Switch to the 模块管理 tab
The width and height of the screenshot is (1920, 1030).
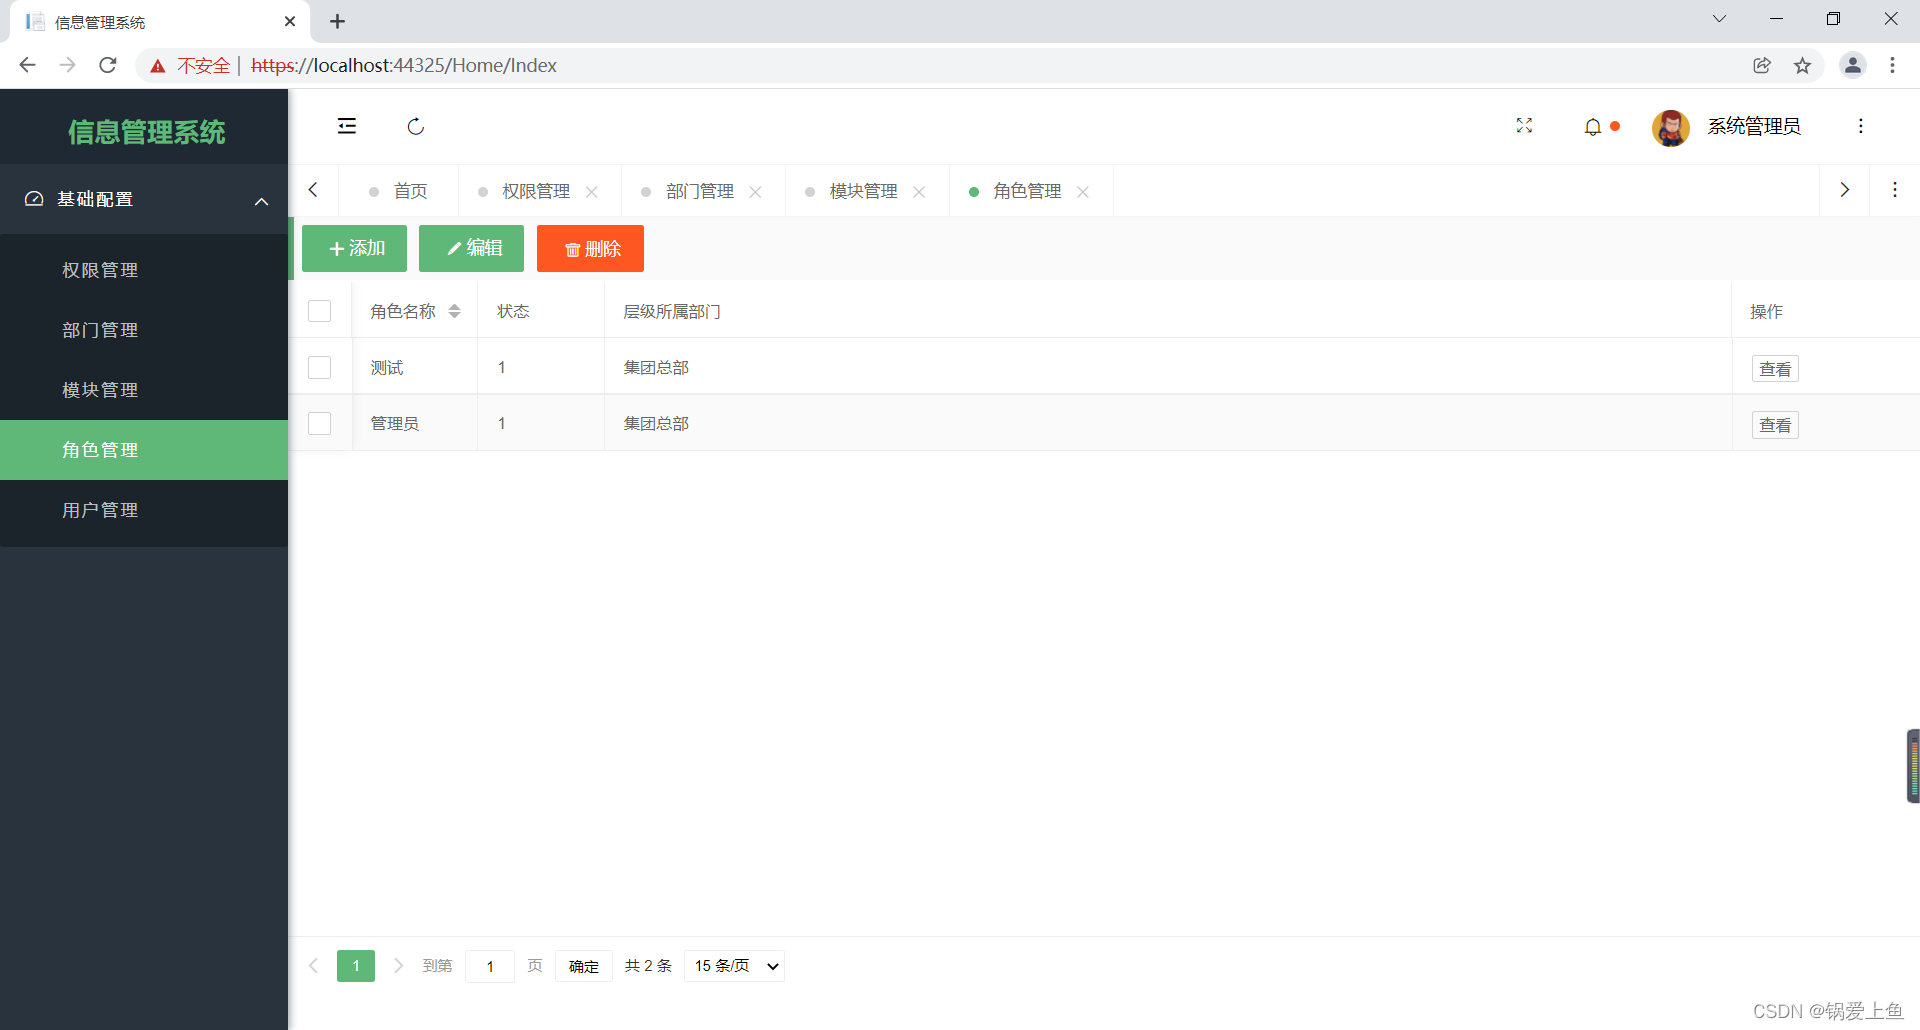pyautogui.click(x=864, y=191)
